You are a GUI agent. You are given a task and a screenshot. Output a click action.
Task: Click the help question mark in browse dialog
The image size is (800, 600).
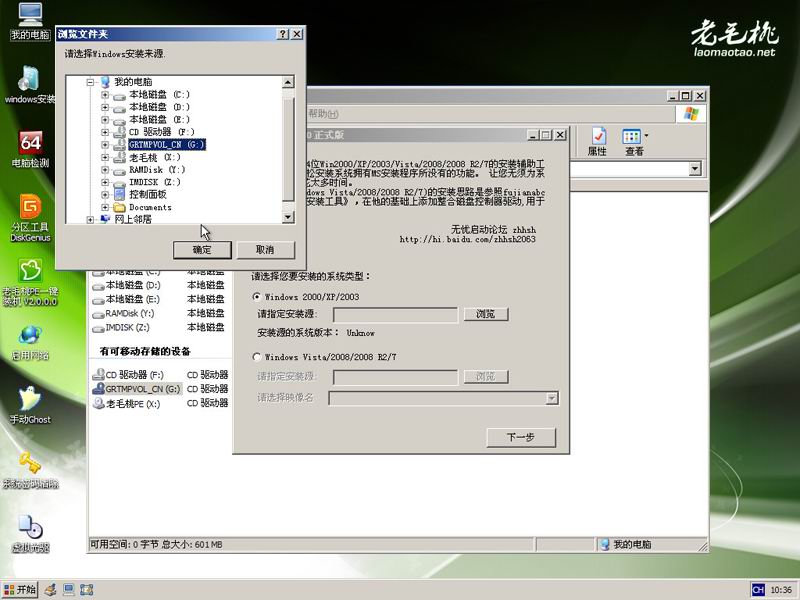(283, 34)
